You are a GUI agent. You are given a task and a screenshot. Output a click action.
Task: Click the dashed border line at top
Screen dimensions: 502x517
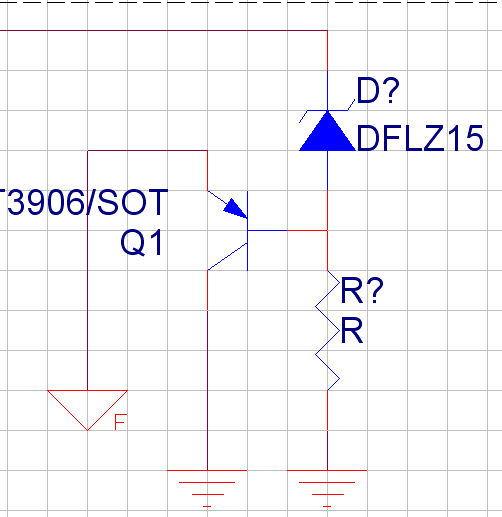pyautogui.click(x=251, y=2)
